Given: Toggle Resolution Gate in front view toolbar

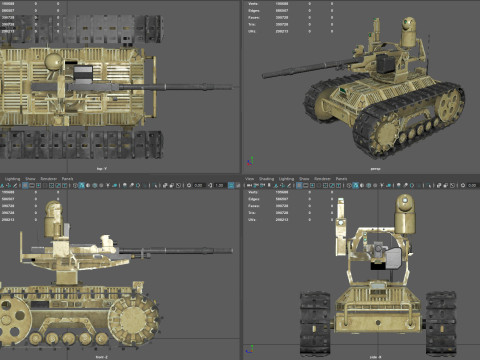Looking at the screenshot, I should (x=38, y=185).
